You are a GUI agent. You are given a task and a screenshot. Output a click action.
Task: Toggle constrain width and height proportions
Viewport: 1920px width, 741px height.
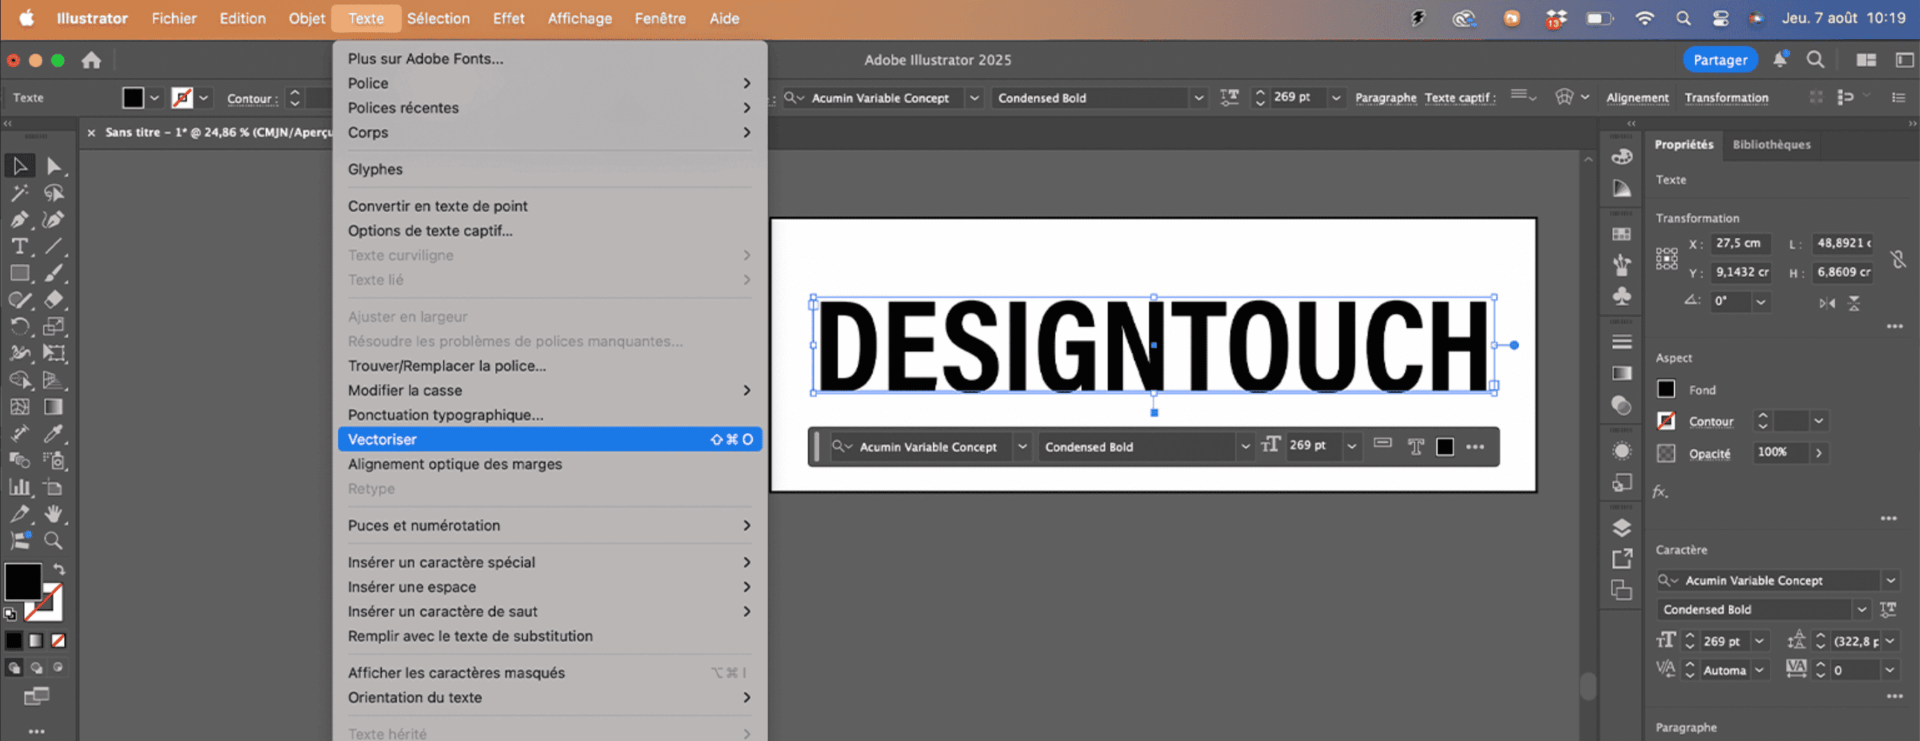(1898, 259)
